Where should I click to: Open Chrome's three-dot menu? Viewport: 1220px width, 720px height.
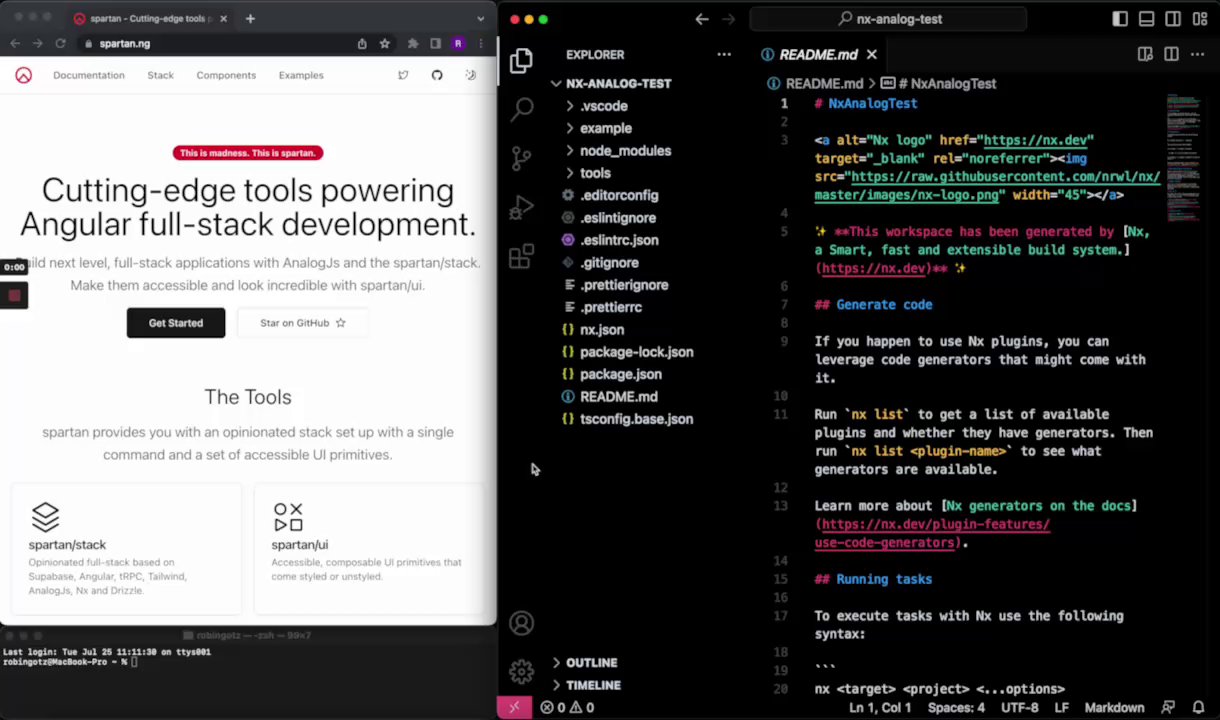[481, 43]
